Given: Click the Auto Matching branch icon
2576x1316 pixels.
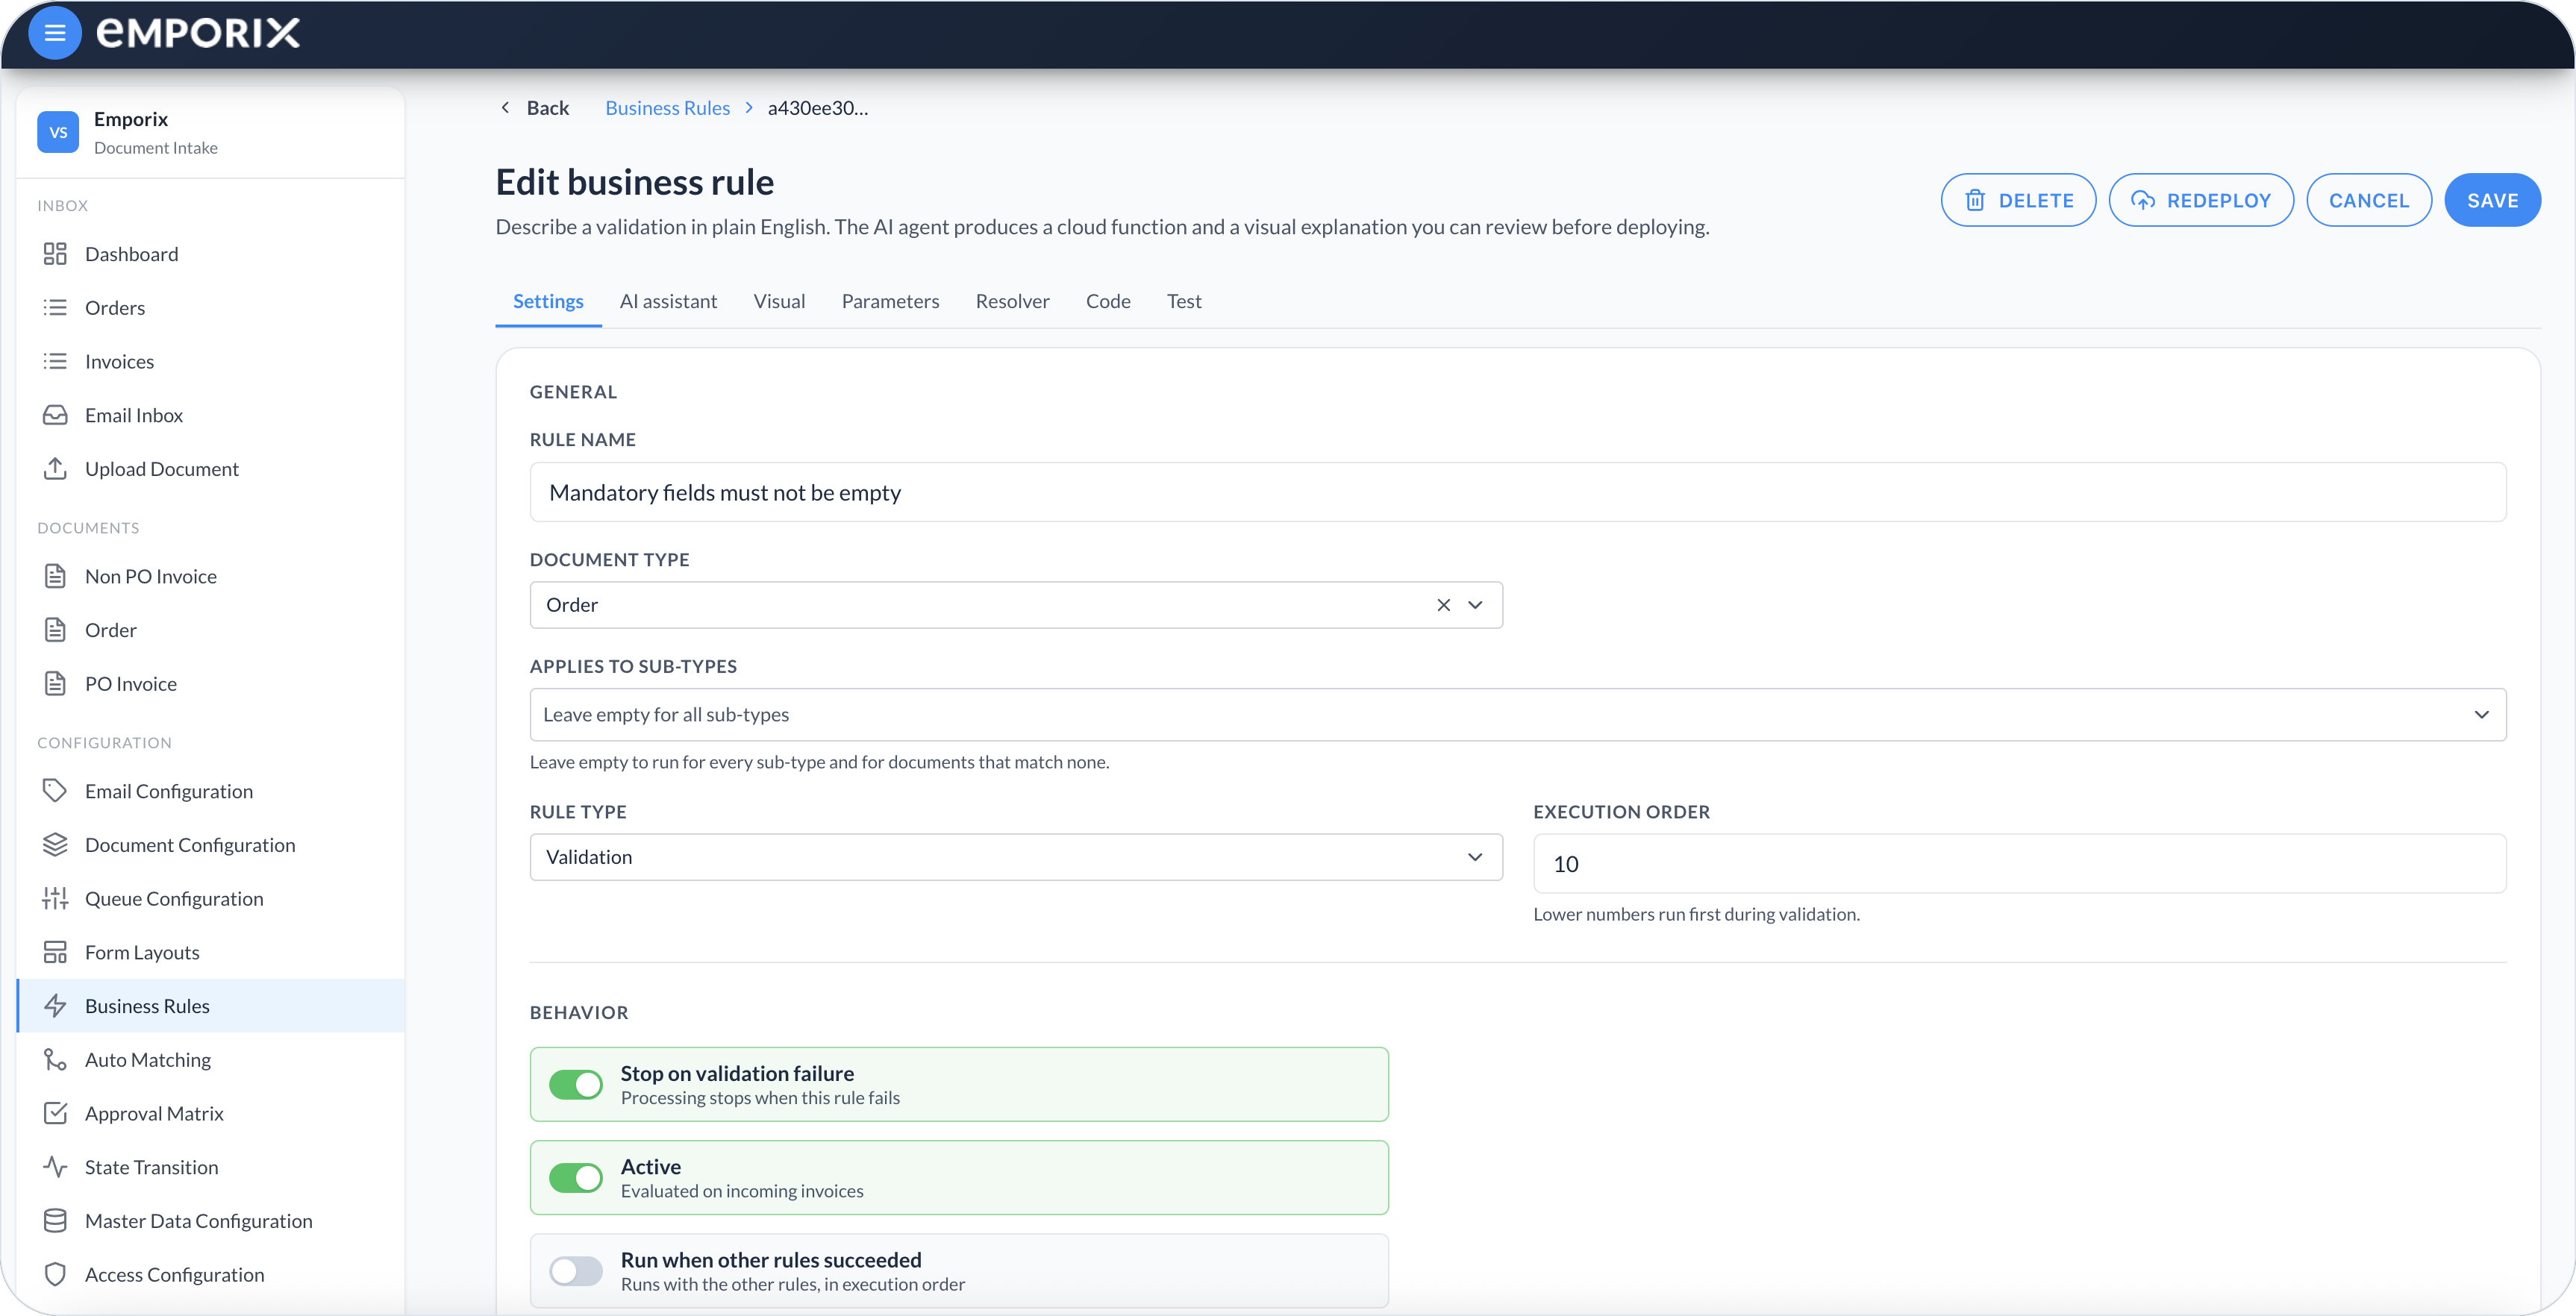Looking at the screenshot, I should coord(55,1060).
